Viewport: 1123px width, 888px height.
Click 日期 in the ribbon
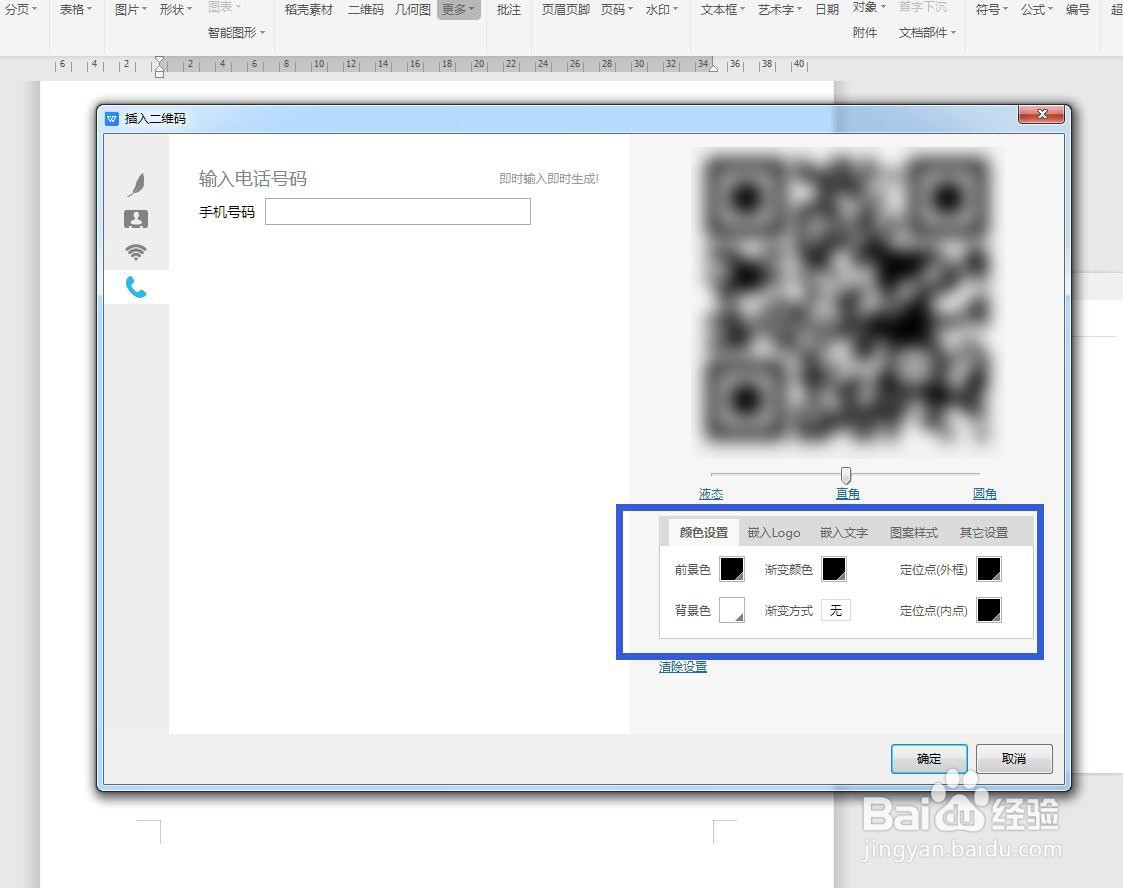[x=827, y=10]
